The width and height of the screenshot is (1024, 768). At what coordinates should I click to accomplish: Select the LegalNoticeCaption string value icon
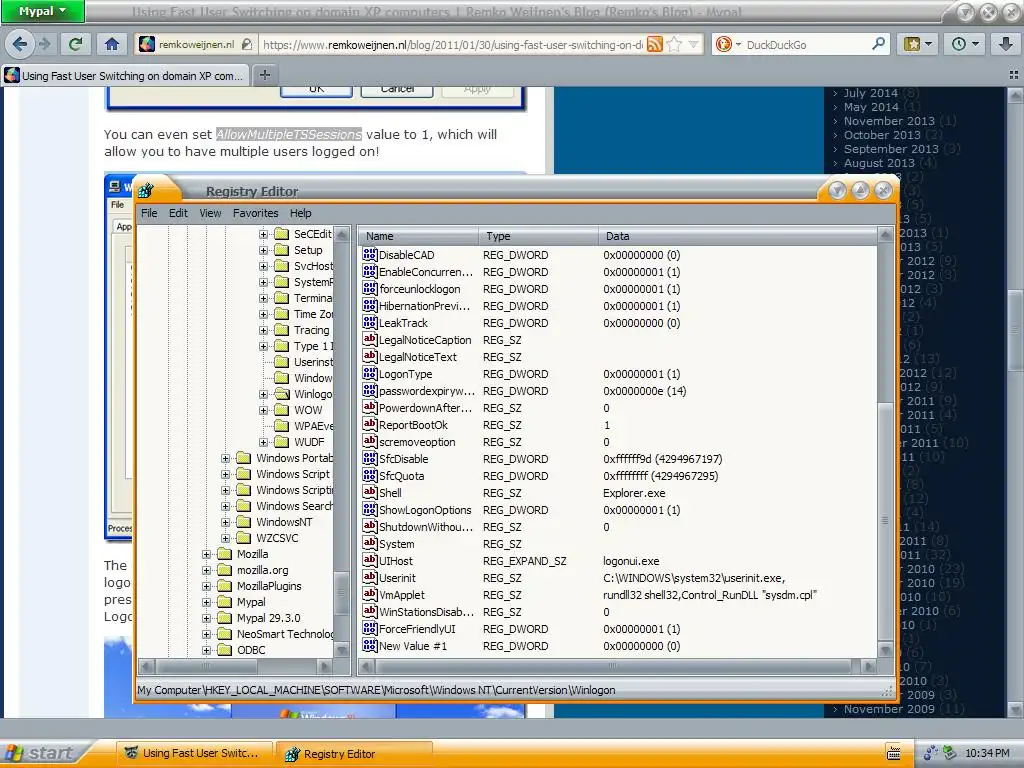[x=370, y=340]
